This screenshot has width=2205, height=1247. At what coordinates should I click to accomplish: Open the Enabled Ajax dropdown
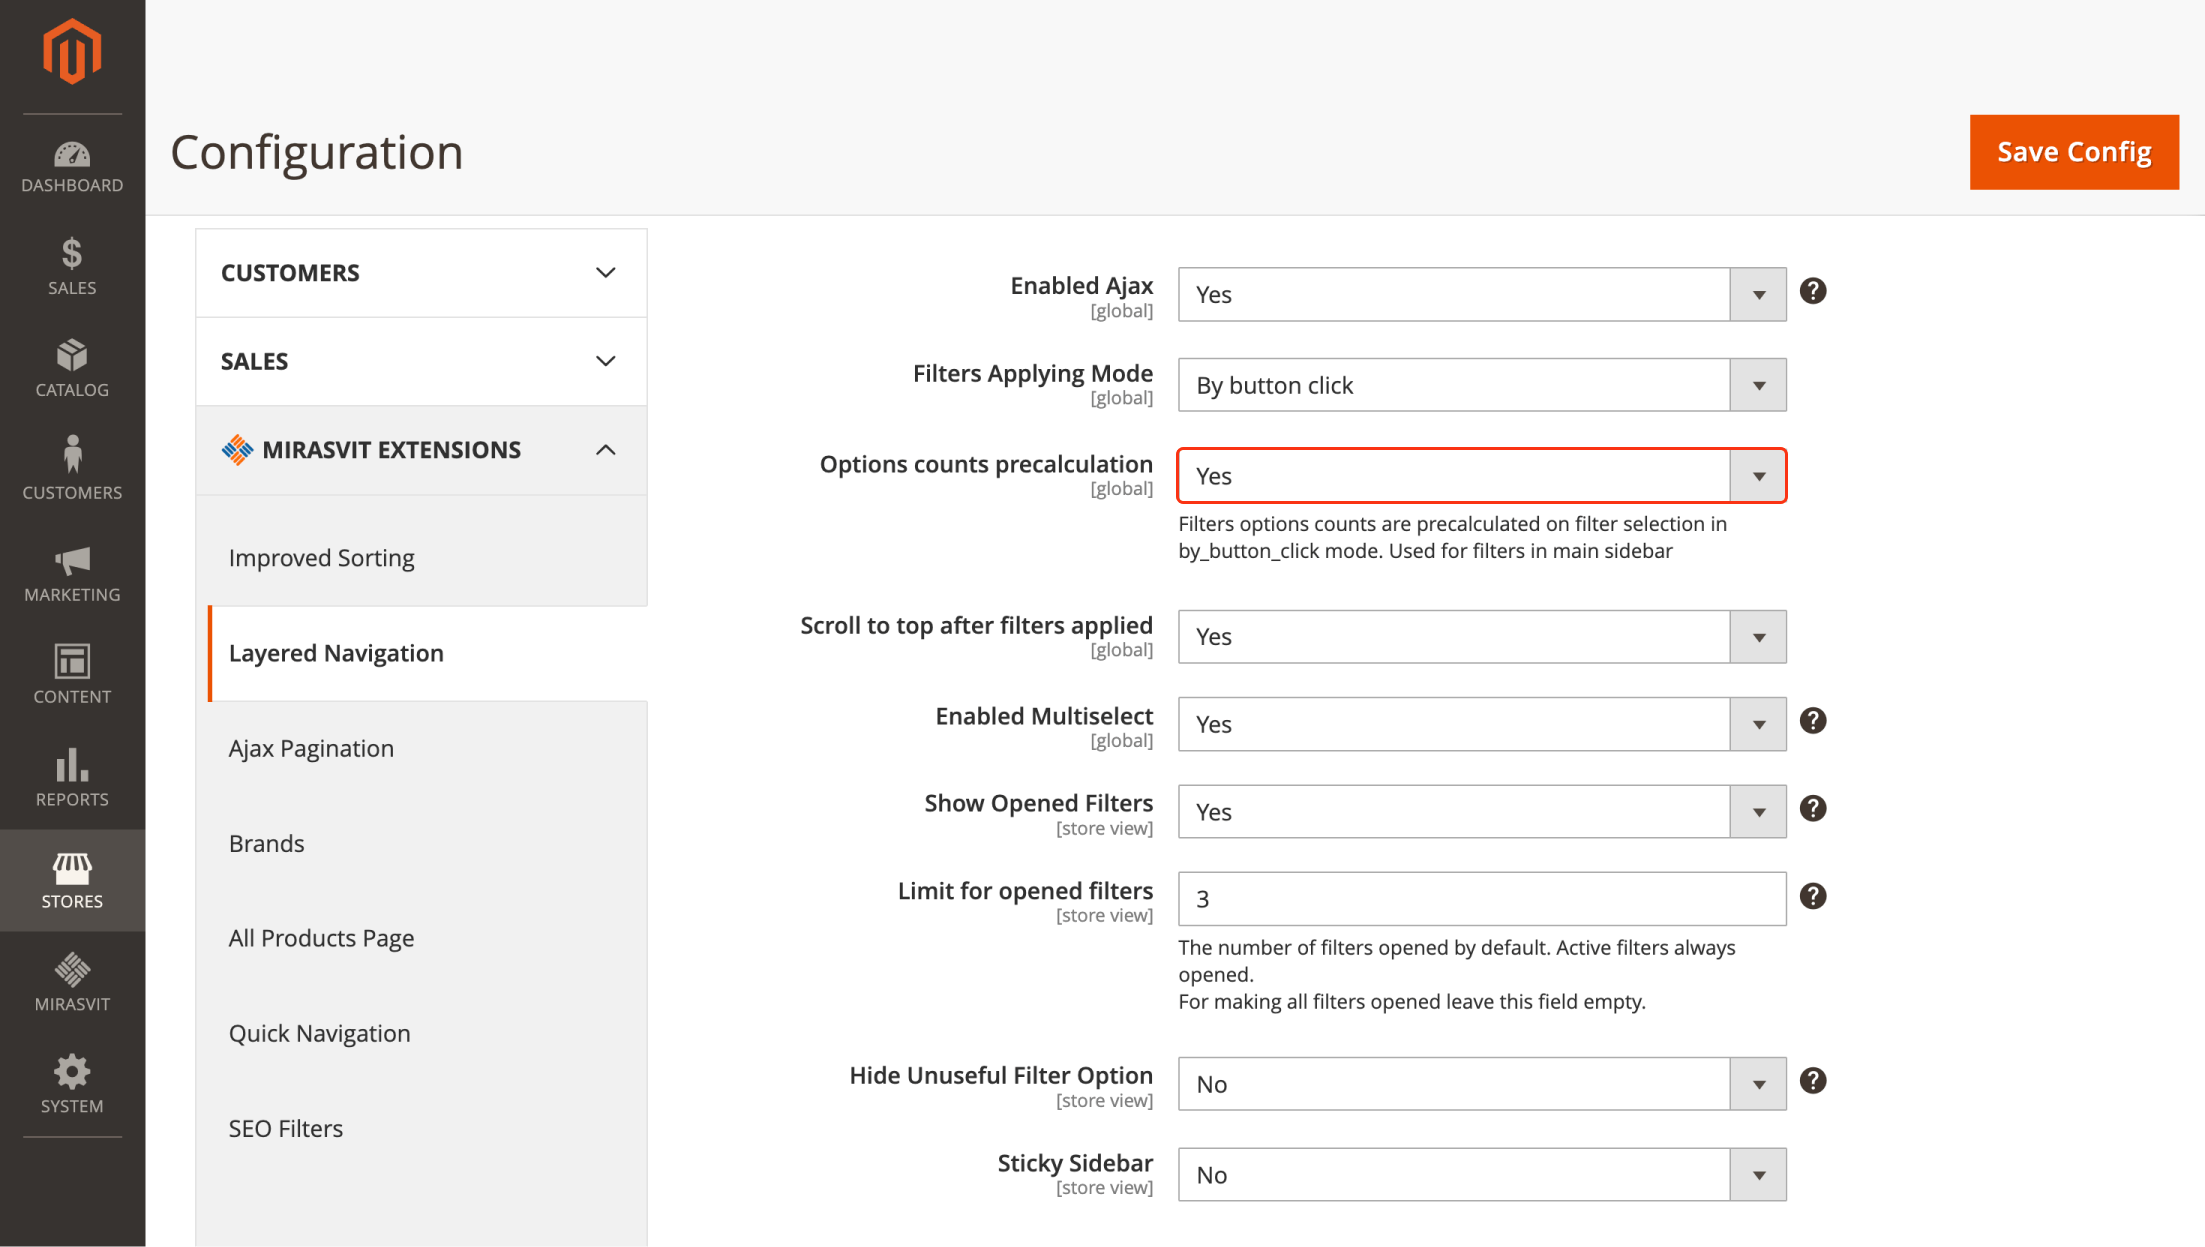point(1482,294)
